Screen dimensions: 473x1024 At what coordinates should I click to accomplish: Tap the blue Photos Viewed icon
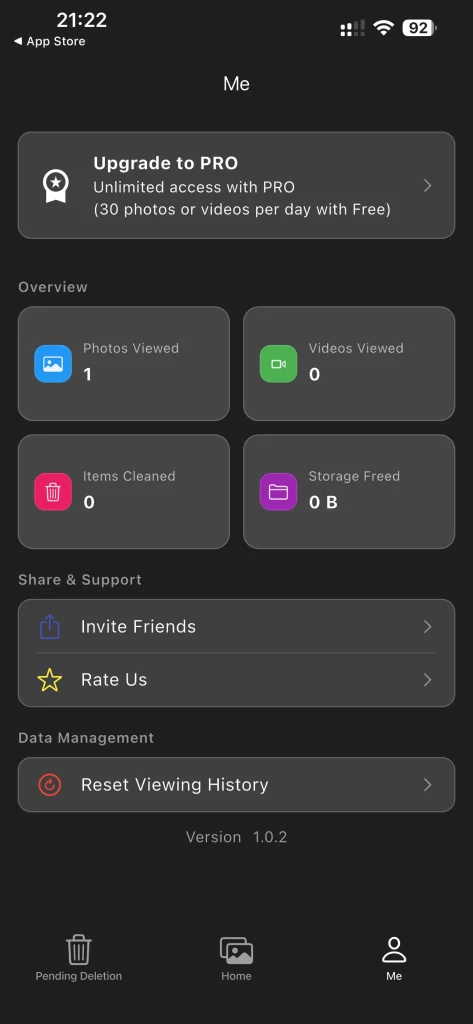tap(53, 364)
